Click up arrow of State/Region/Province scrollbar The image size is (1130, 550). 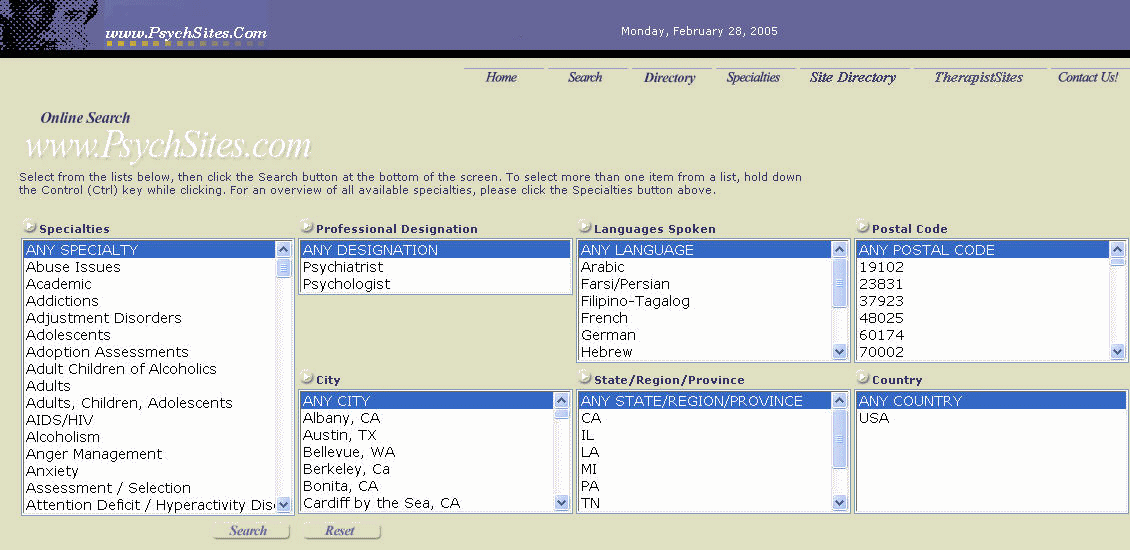click(840, 401)
